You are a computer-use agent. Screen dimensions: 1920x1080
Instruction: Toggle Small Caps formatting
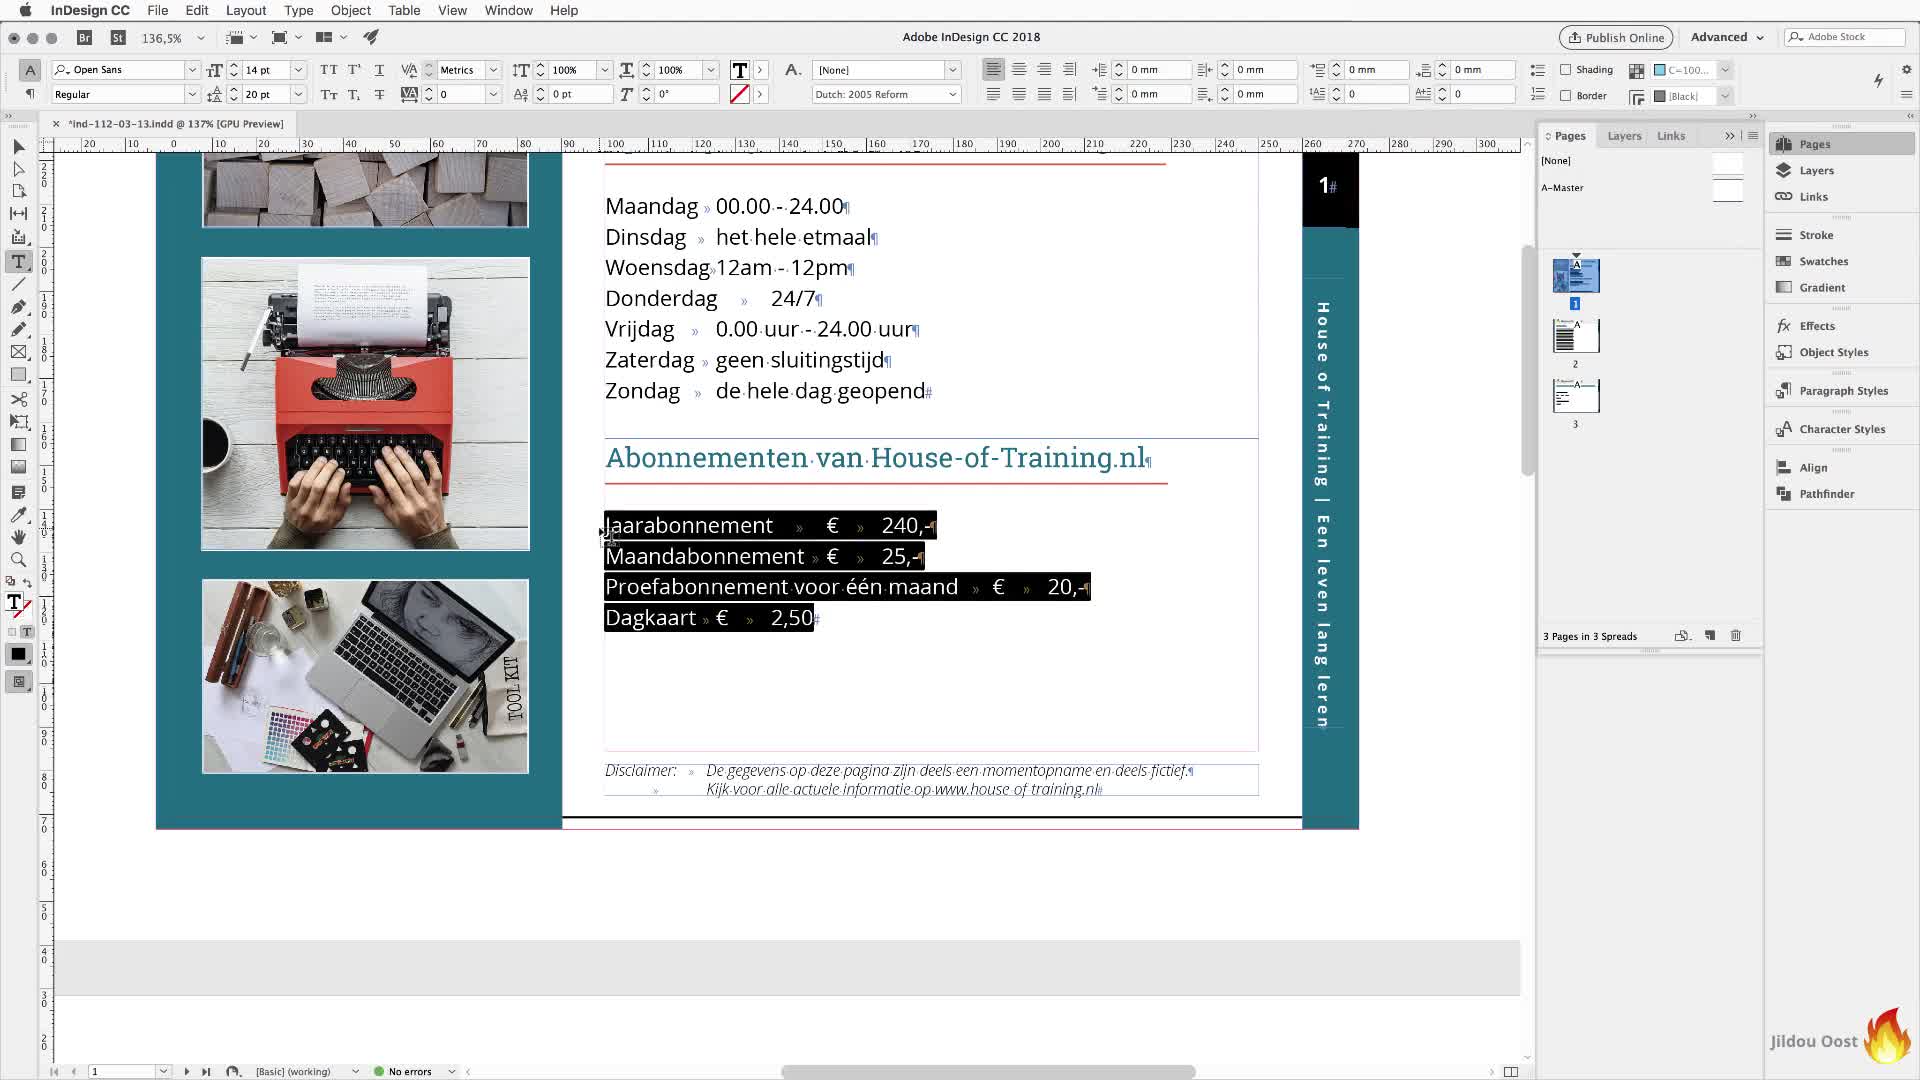point(329,94)
